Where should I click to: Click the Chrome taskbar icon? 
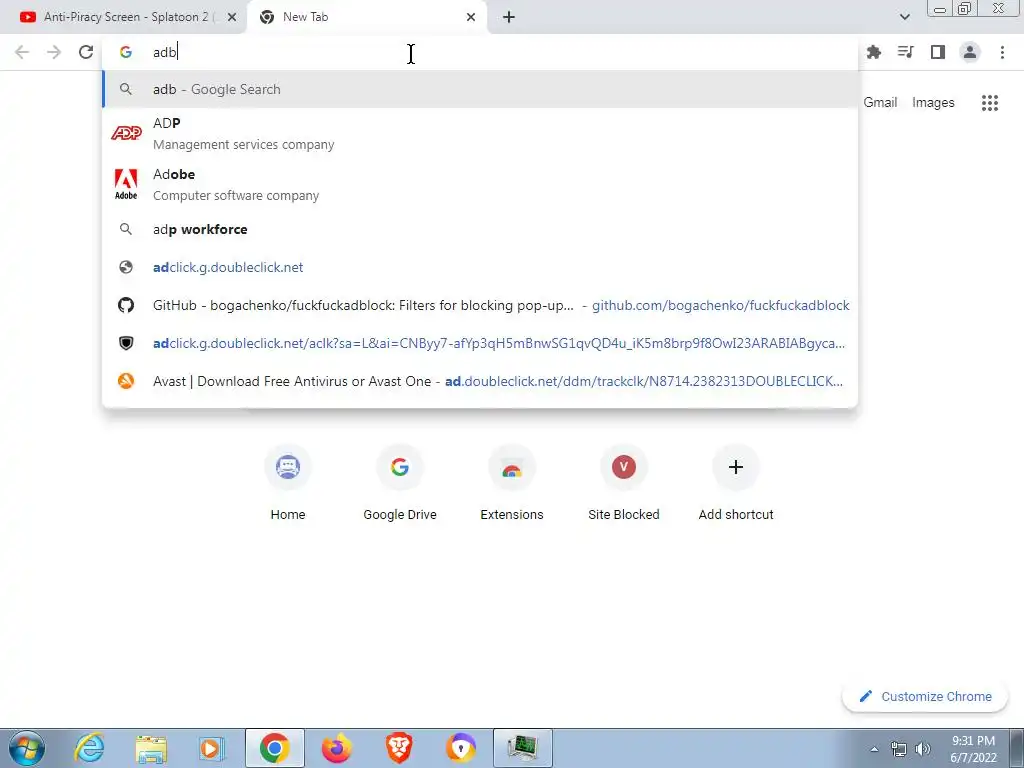coord(275,748)
